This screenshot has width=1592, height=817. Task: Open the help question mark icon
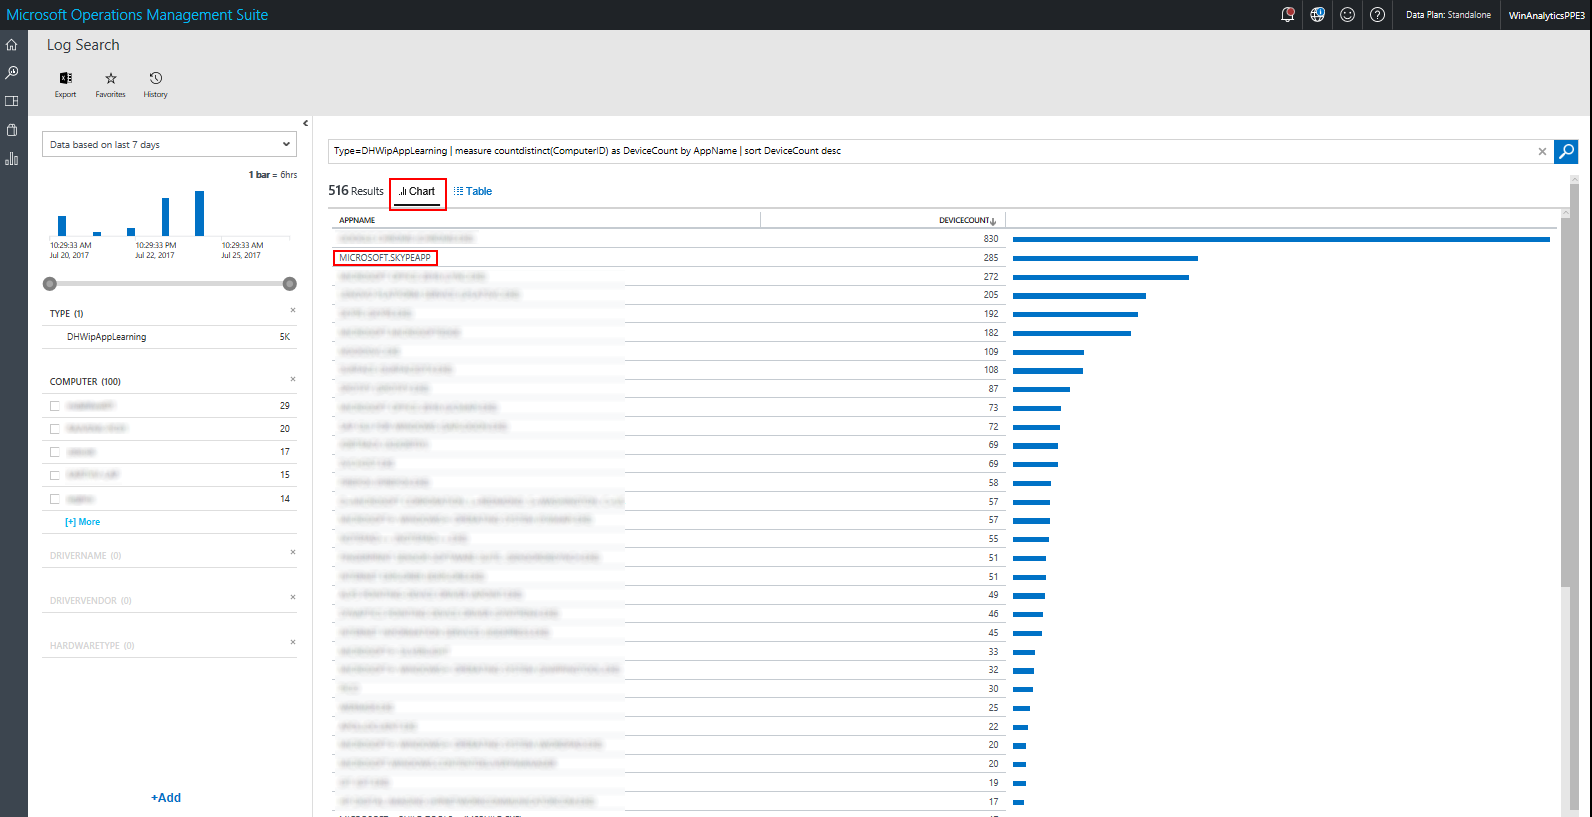click(1377, 15)
